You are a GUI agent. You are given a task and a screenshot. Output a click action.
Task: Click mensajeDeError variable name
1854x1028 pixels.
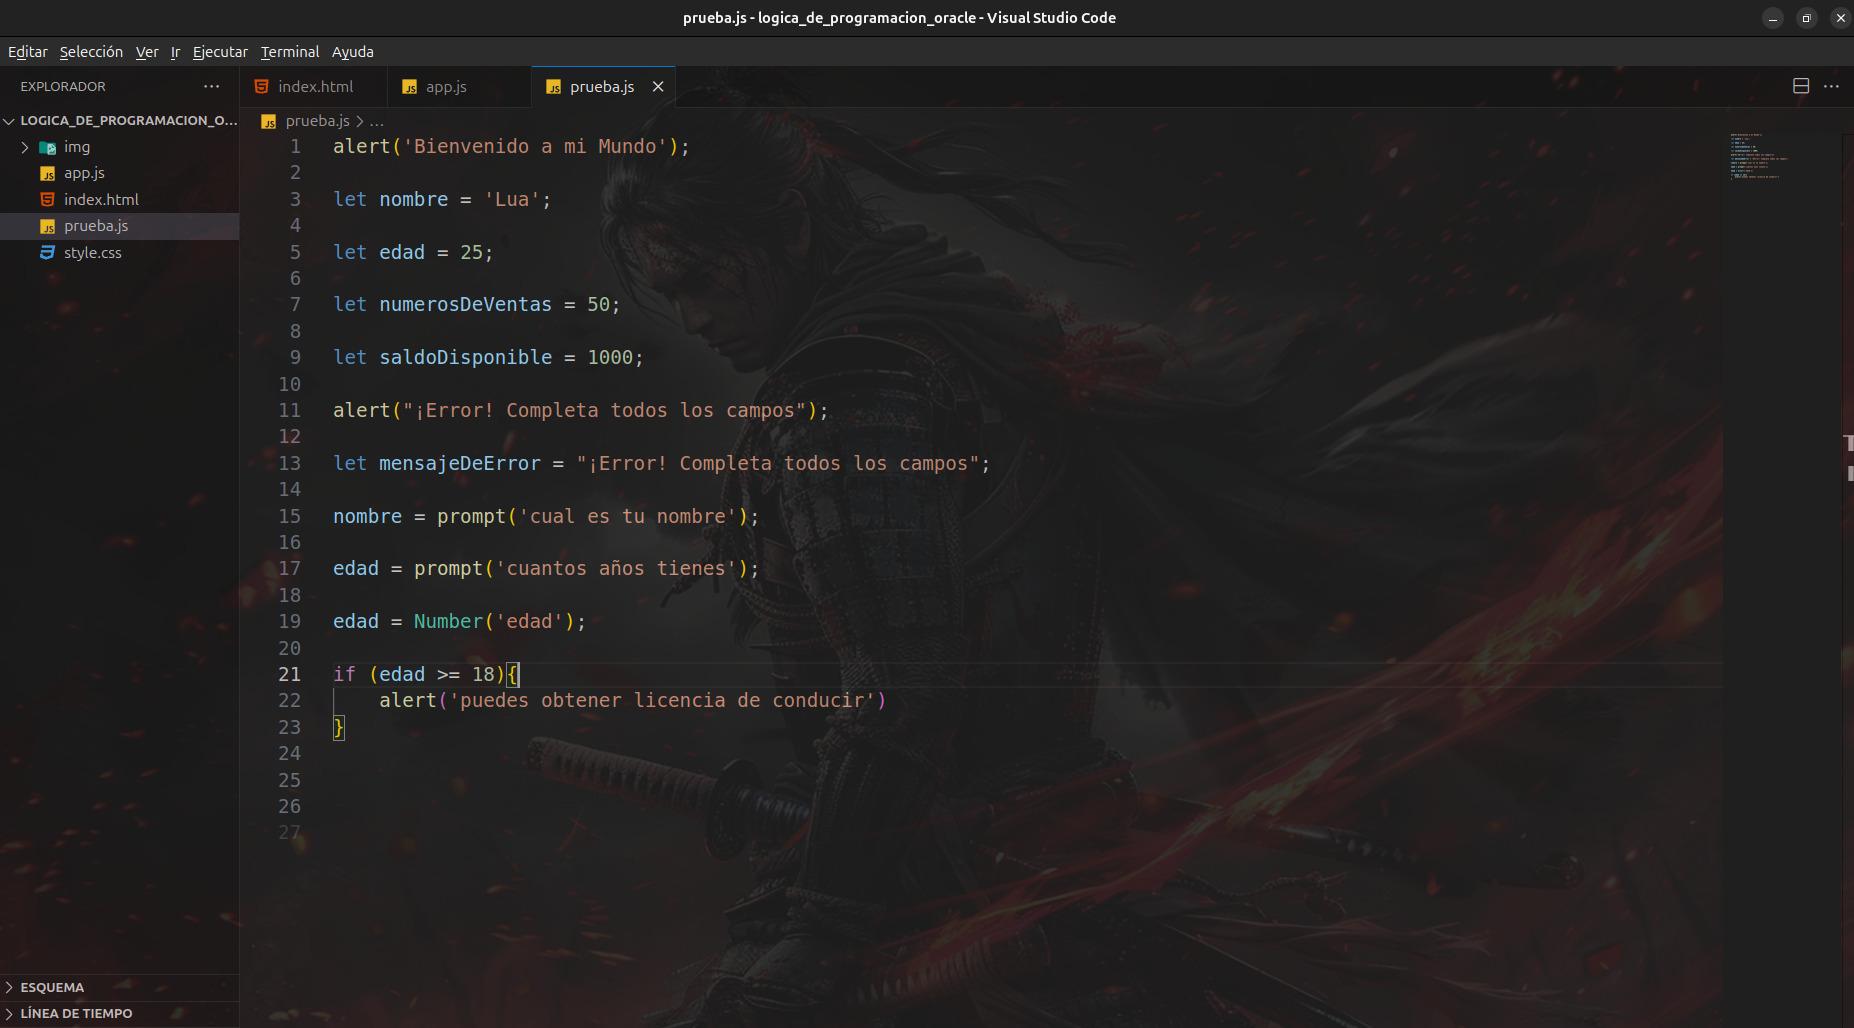(459, 463)
